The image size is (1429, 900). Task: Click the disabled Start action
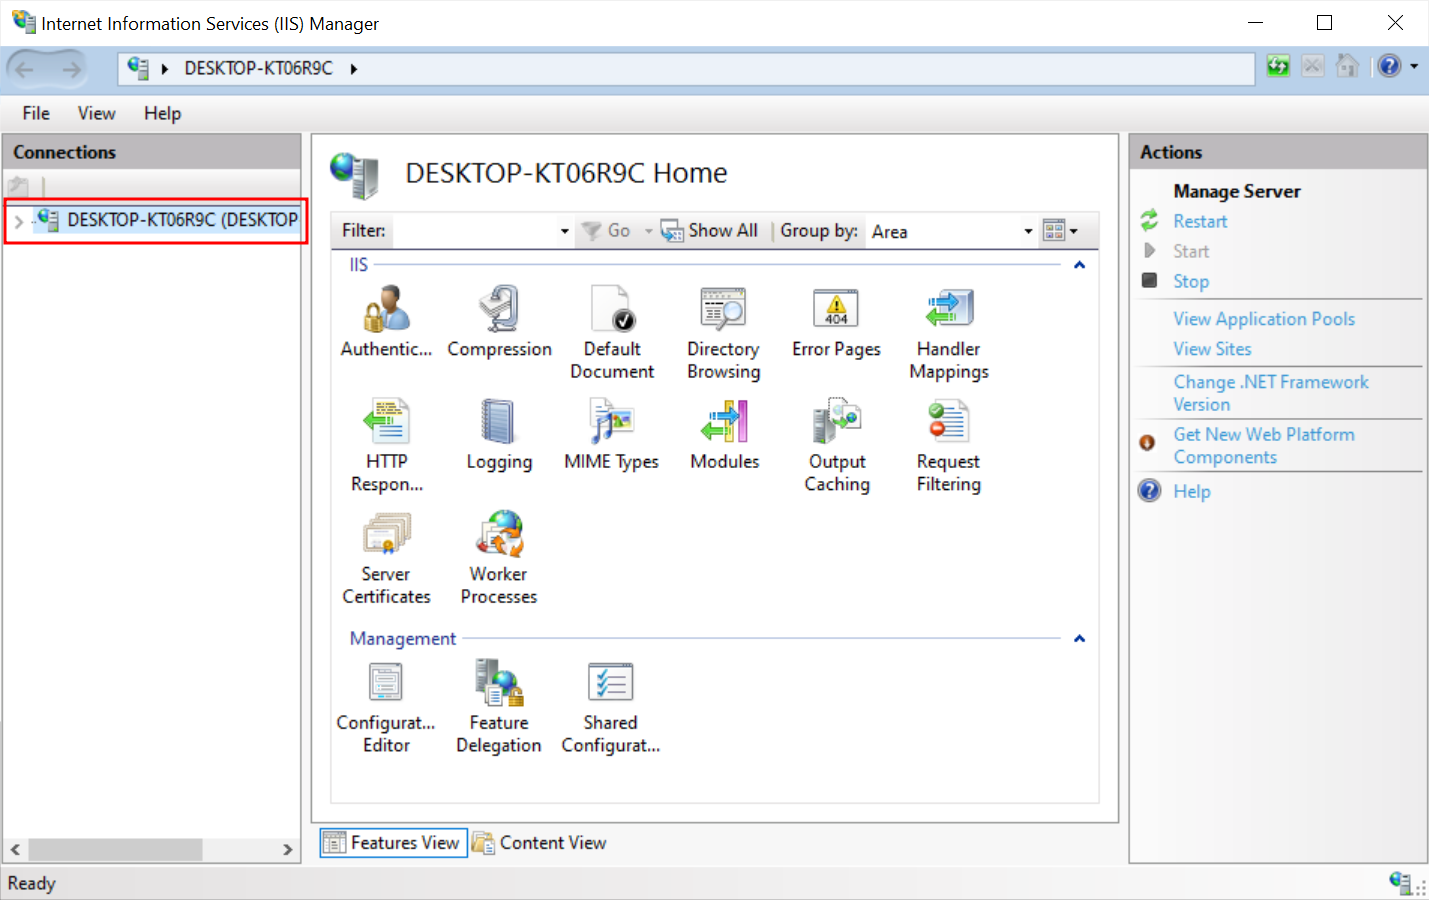1191,251
